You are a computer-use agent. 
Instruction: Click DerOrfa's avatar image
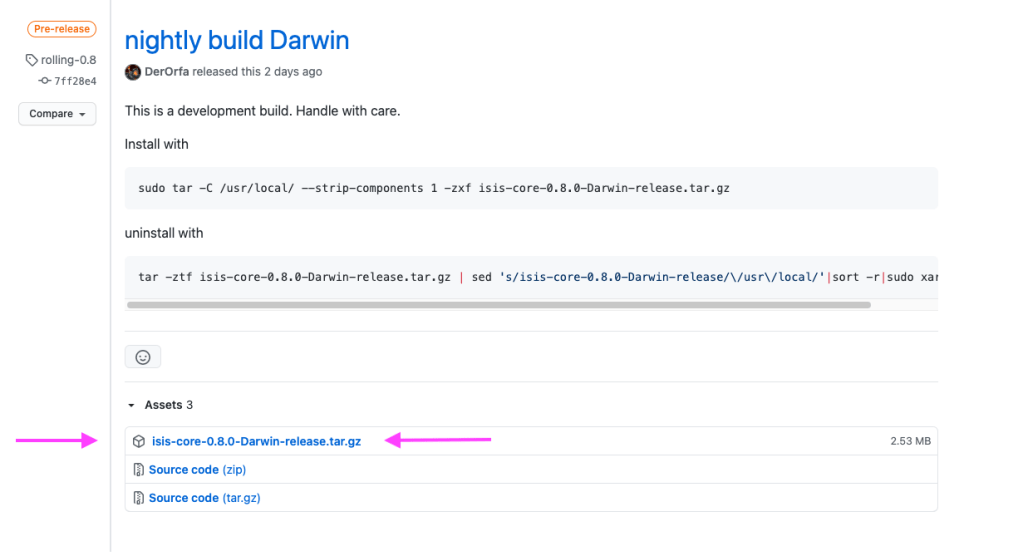coord(133,72)
